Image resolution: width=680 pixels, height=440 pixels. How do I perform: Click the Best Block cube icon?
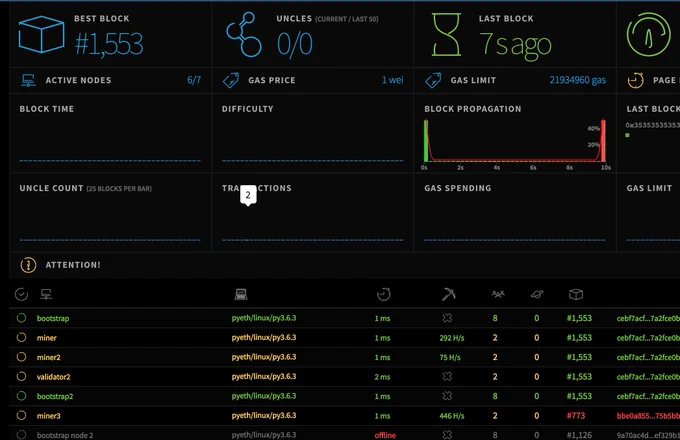point(42,34)
